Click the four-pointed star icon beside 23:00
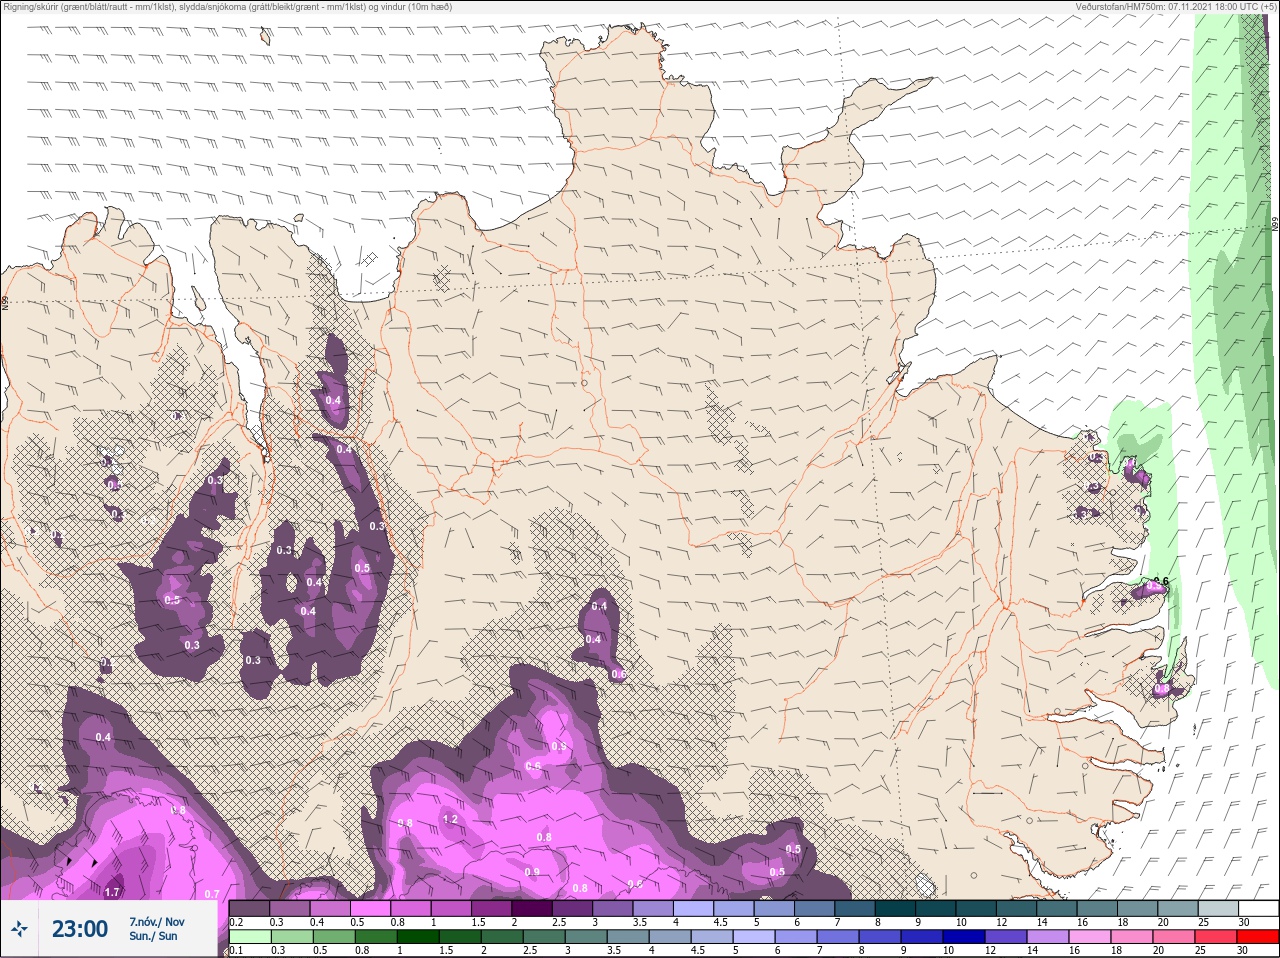This screenshot has height=958, width=1280. coord(20,929)
